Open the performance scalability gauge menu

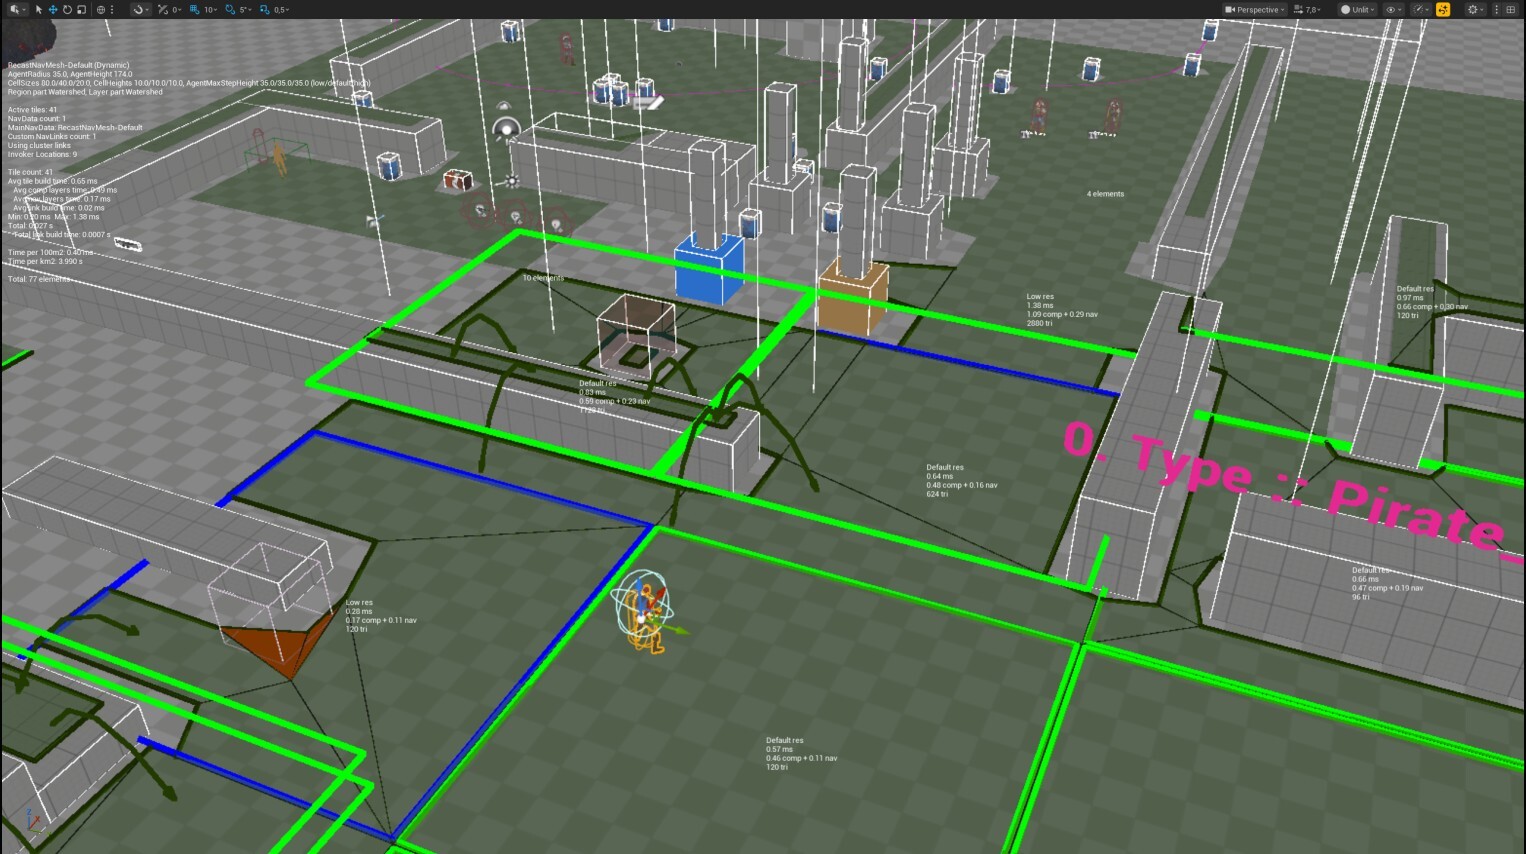tap(1420, 10)
